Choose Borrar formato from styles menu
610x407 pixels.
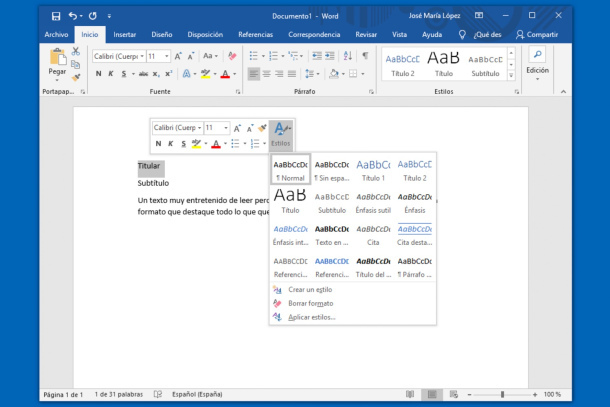[x=311, y=303]
